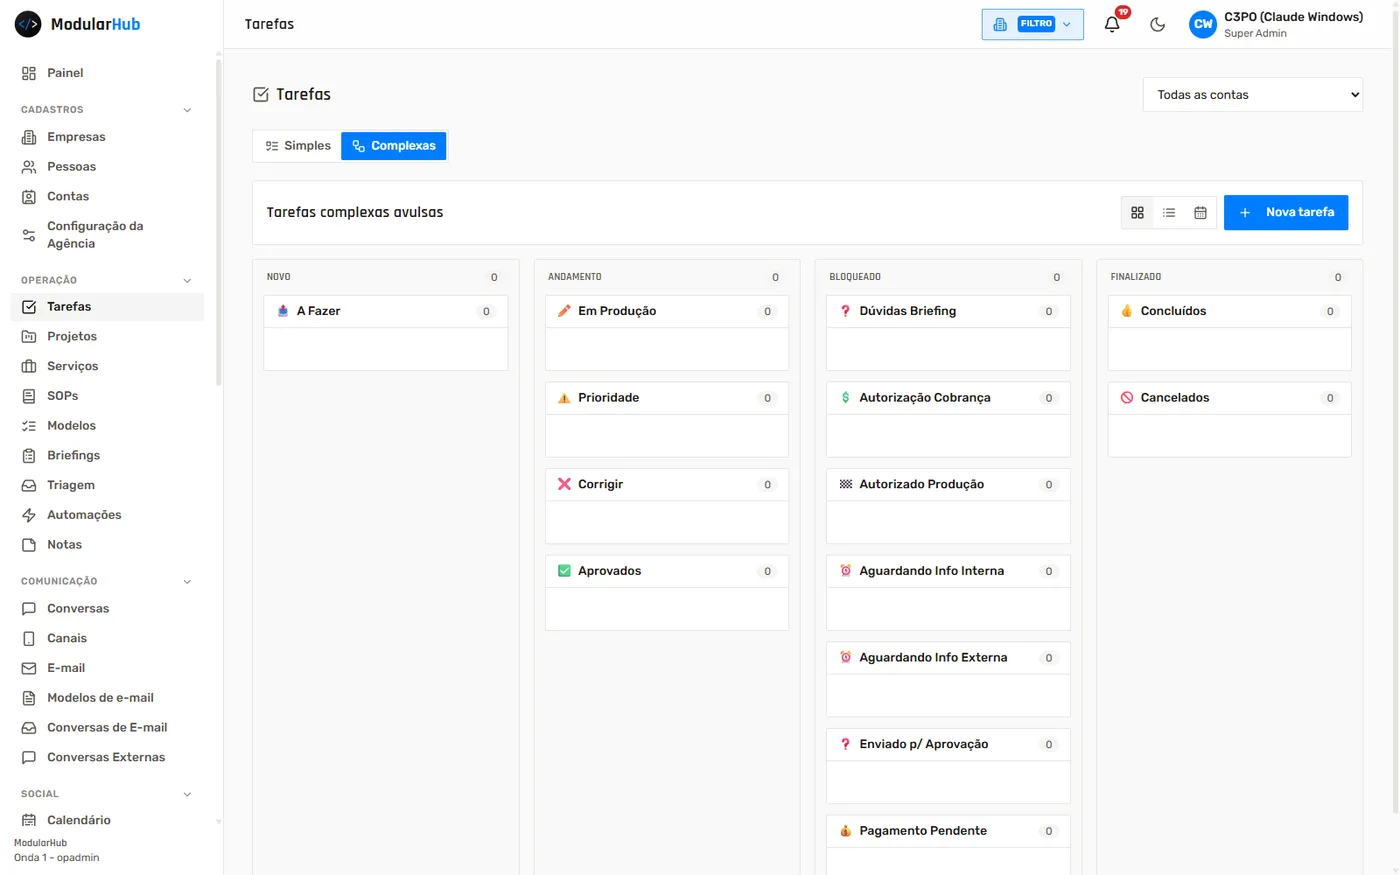Click the Modelos sidebar icon
1400x875 pixels.
[29, 426]
